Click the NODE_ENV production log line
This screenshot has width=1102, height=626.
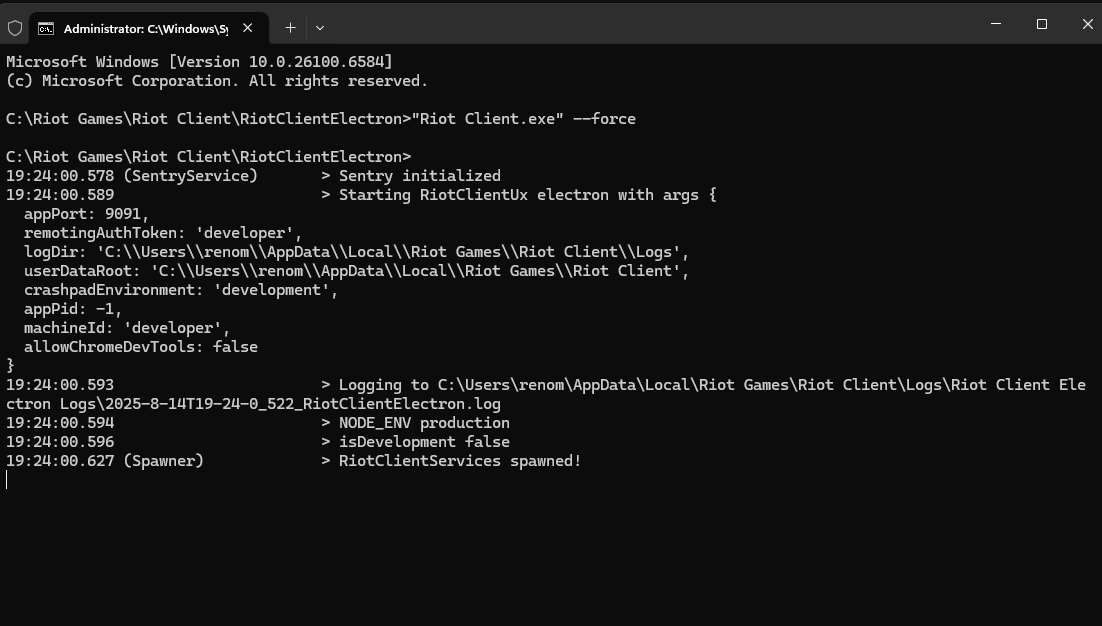[258, 423]
